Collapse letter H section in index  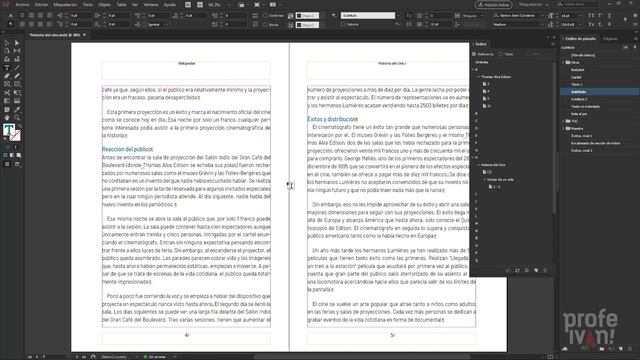pyautogui.click(x=473, y=158)
